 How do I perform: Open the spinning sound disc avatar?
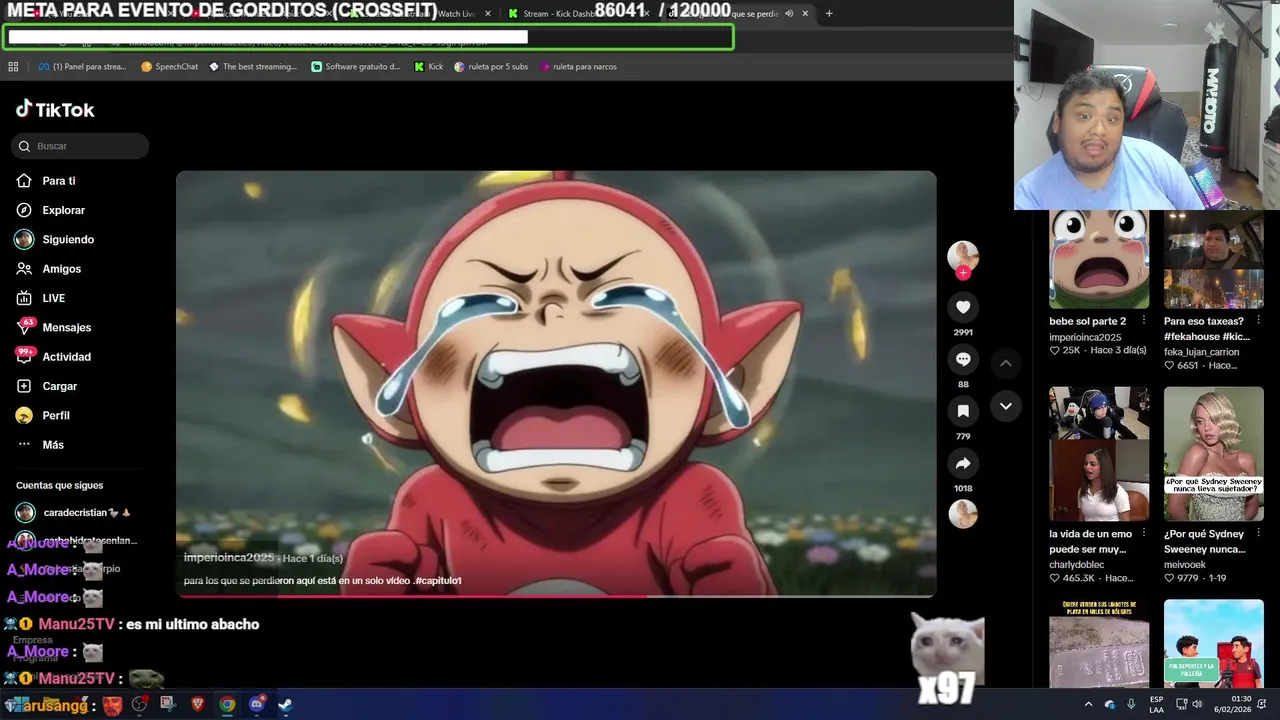click(x=963, y=514)
